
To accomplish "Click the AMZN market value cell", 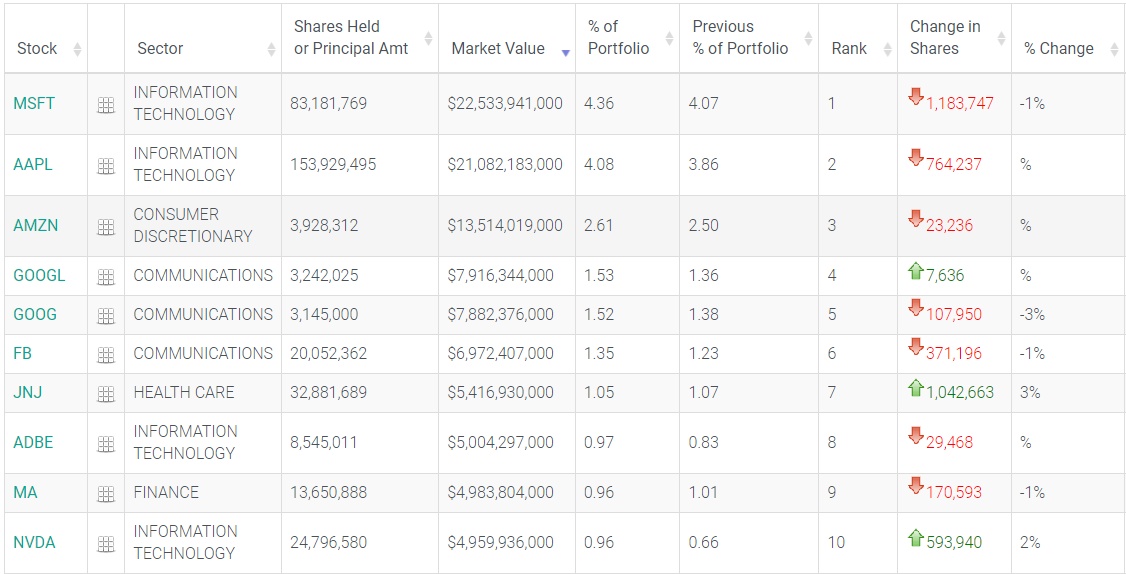I will pyautogui.click(x=505, y=225).
